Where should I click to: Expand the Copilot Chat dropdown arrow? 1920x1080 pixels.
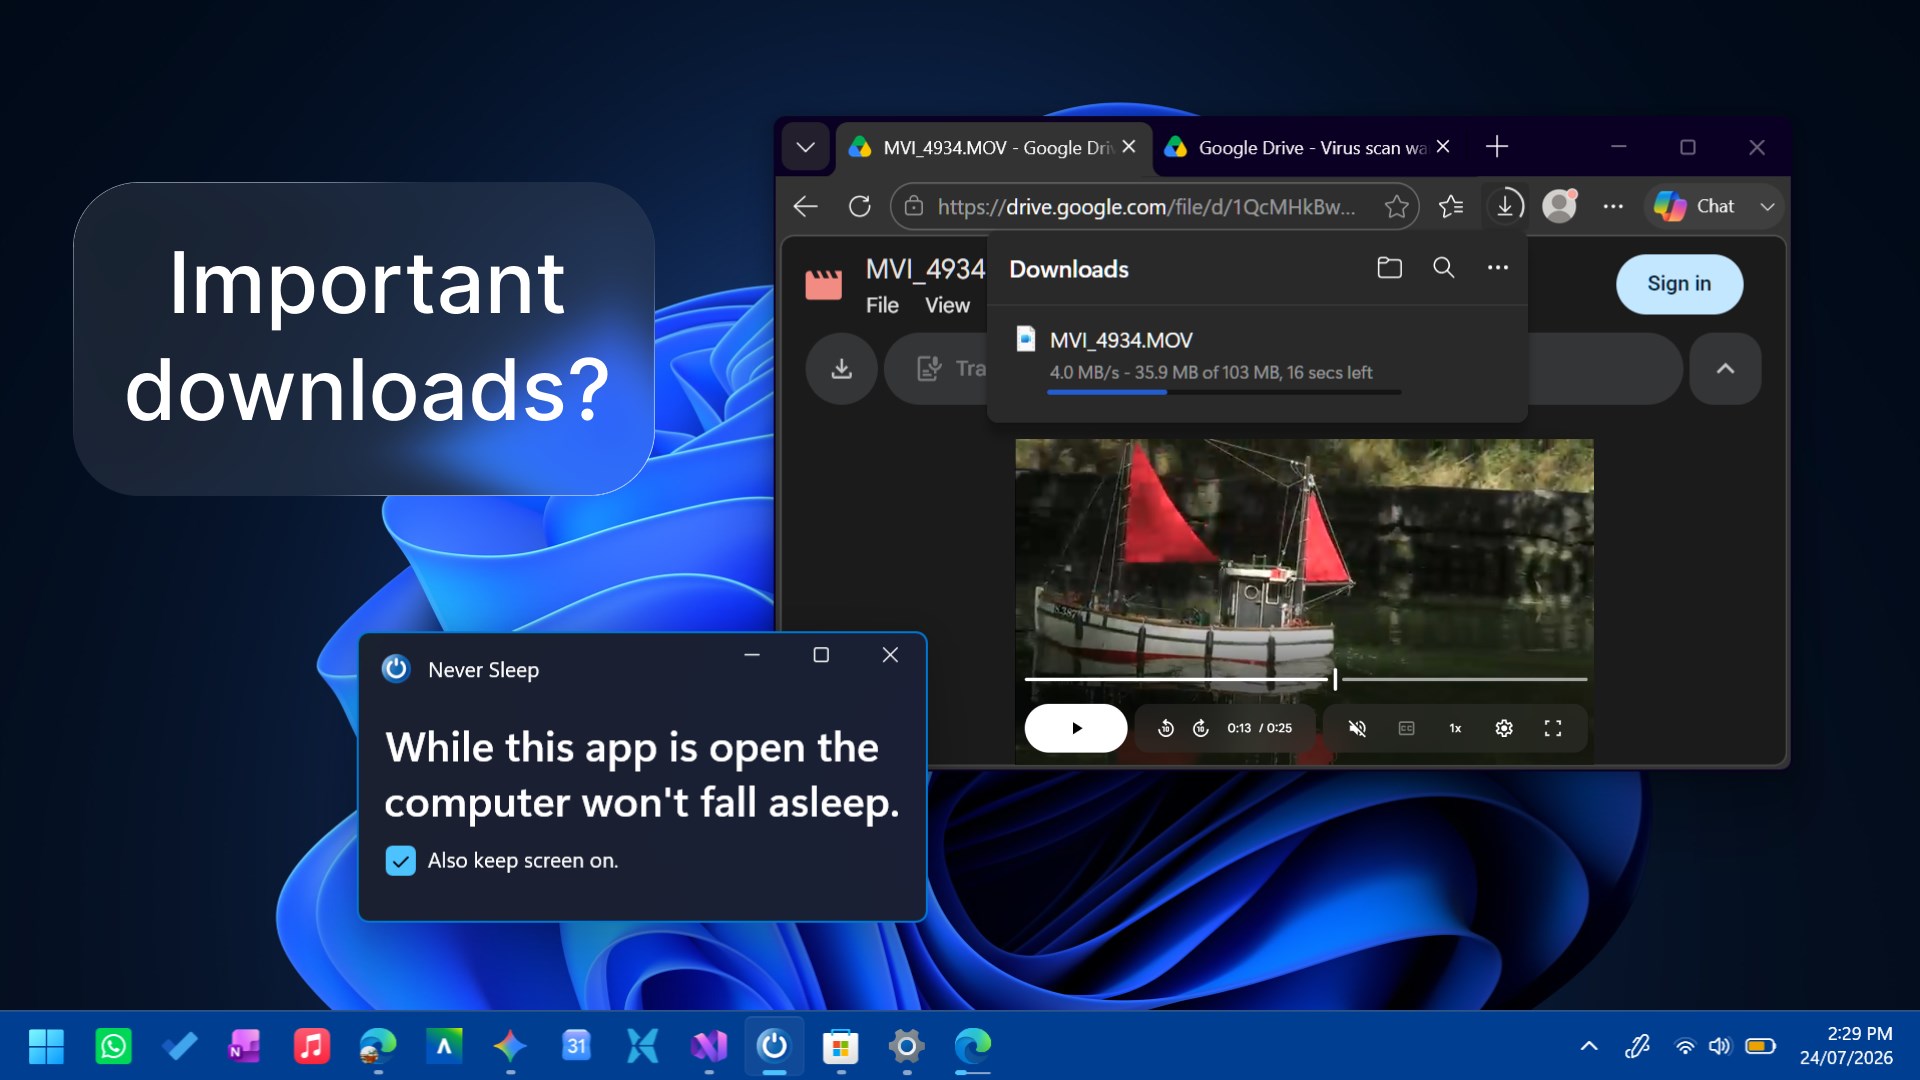tap(1767, 206)
